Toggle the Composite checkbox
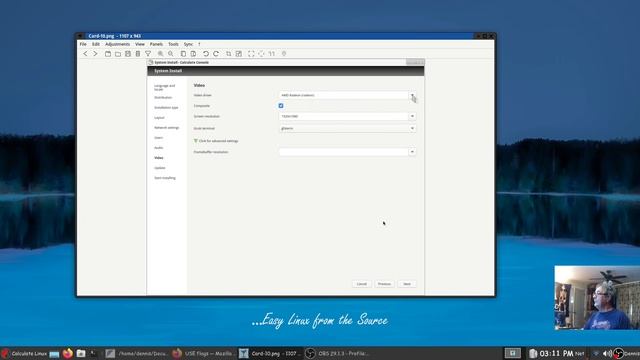This screenshot has height=360, width=640. [x=281, y=106]
